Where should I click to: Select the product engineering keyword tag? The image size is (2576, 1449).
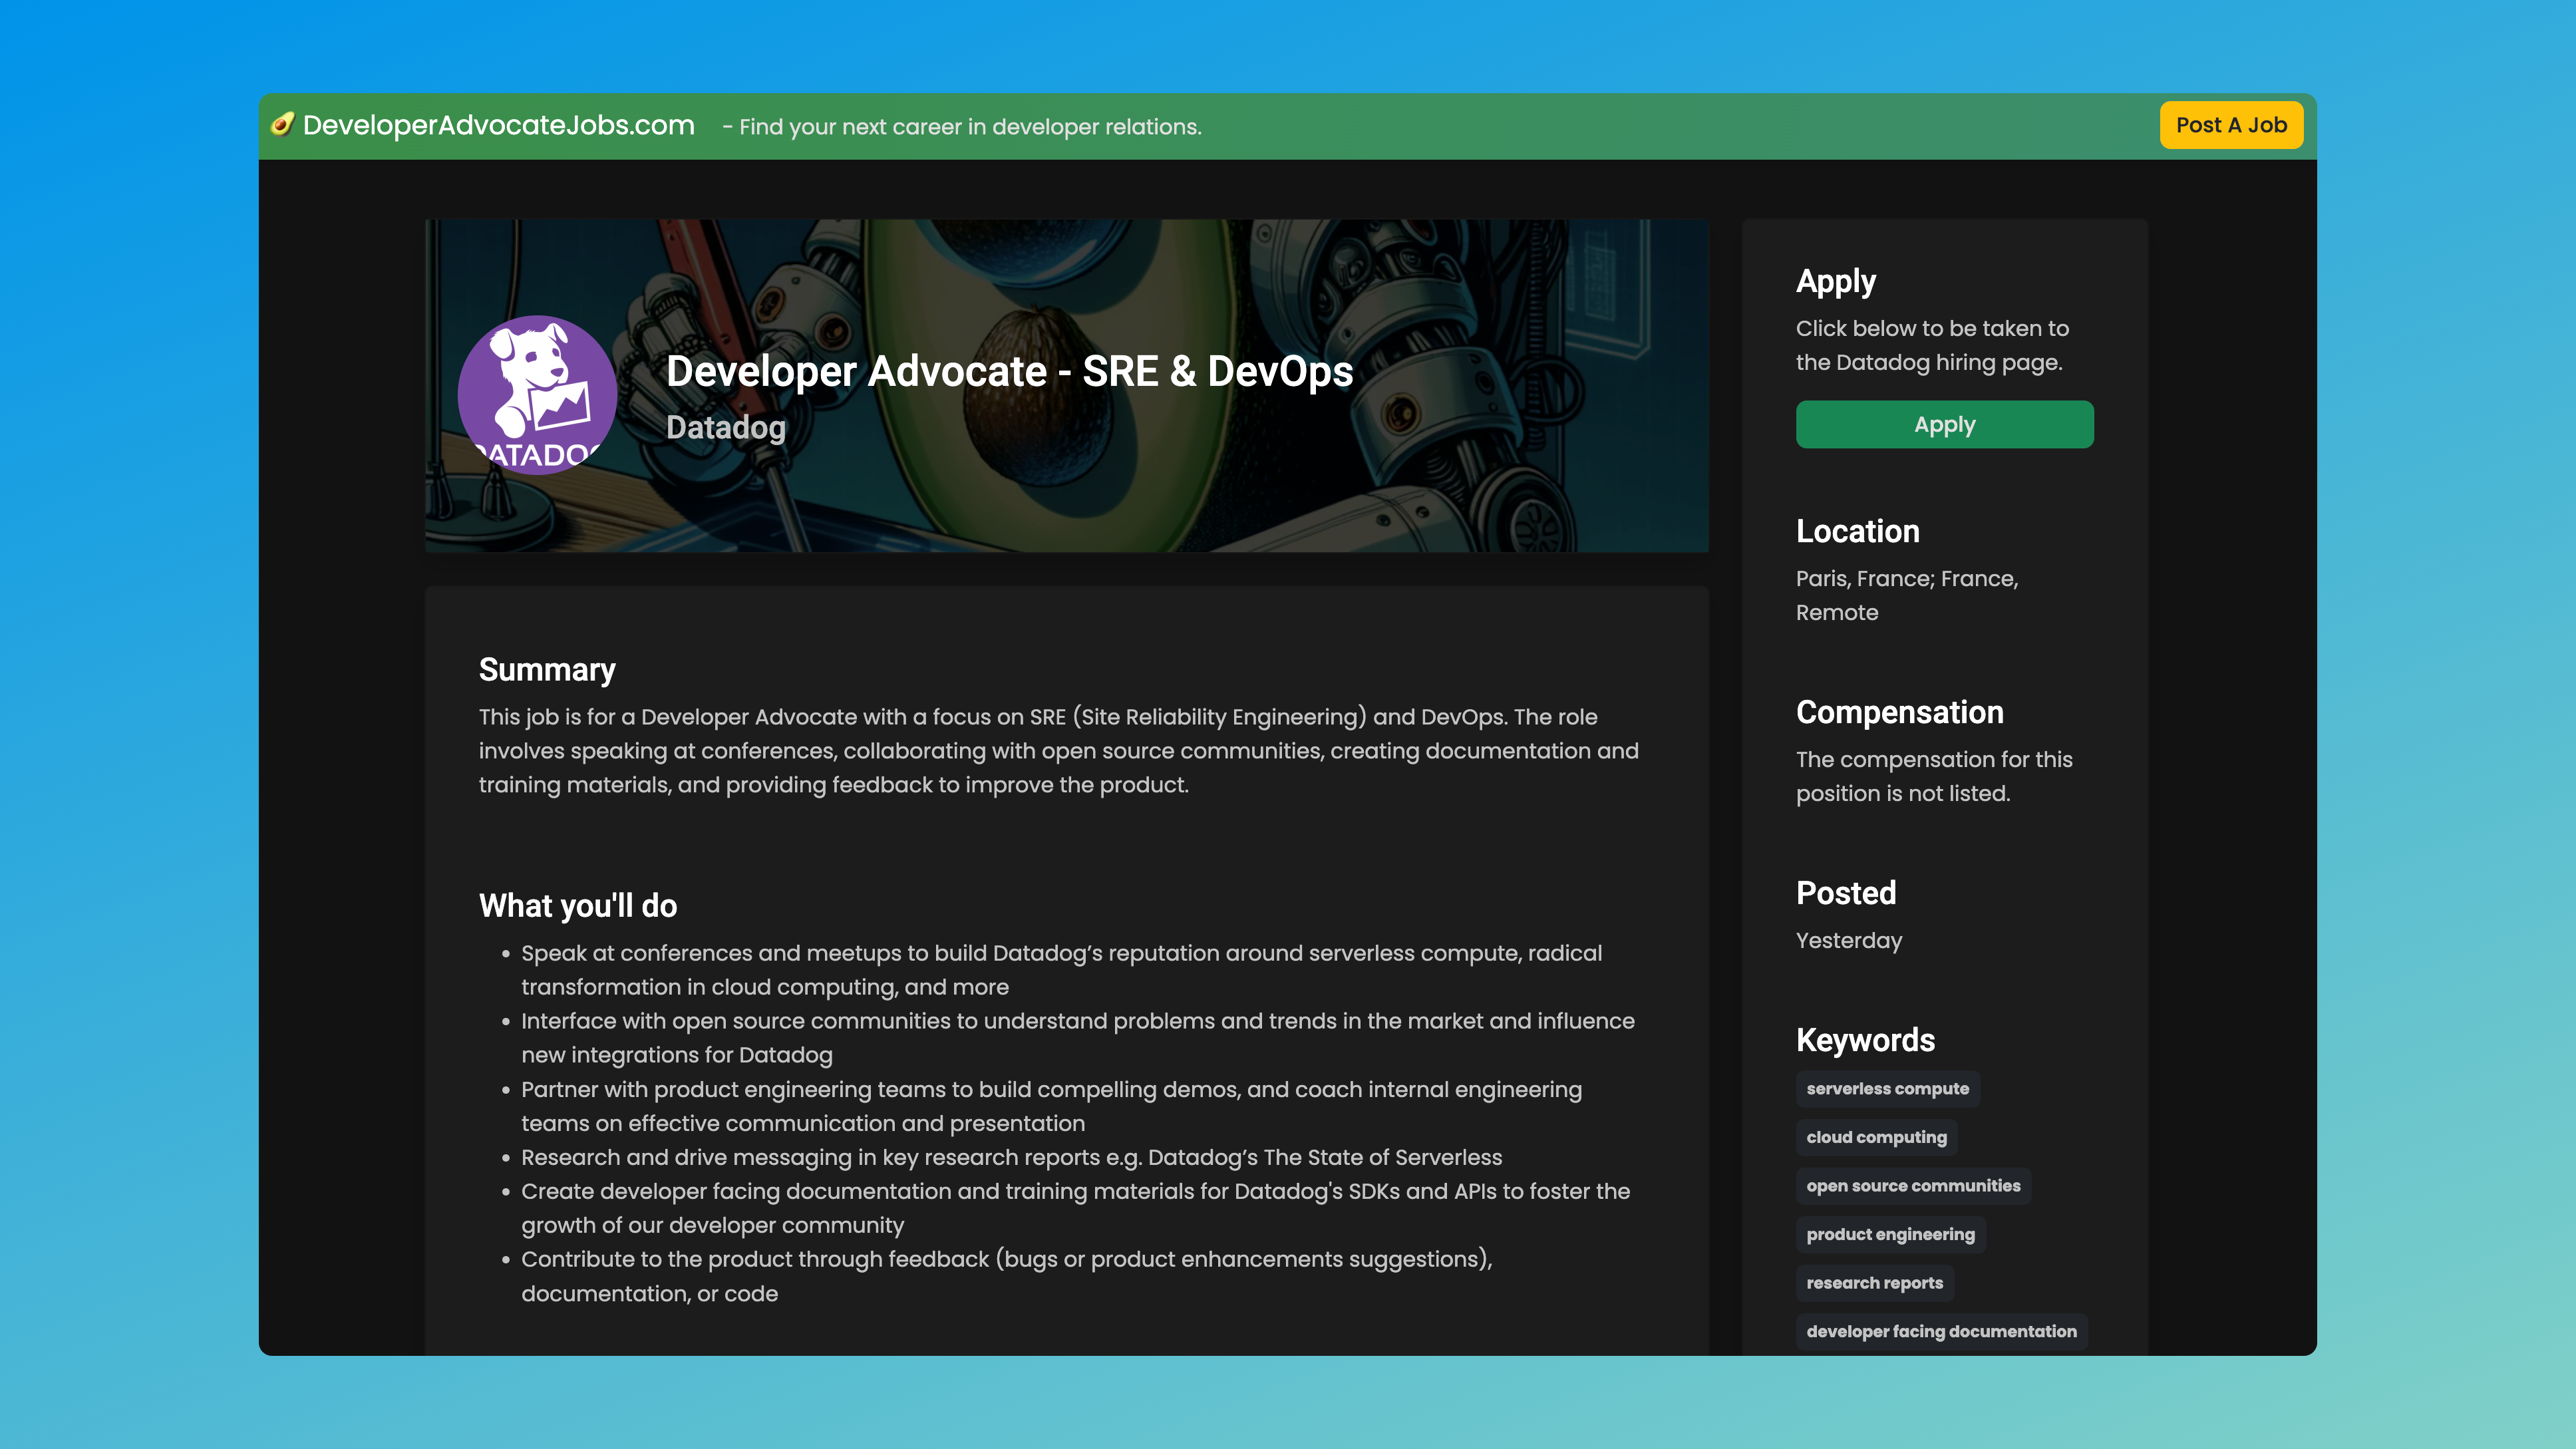1890,1234
